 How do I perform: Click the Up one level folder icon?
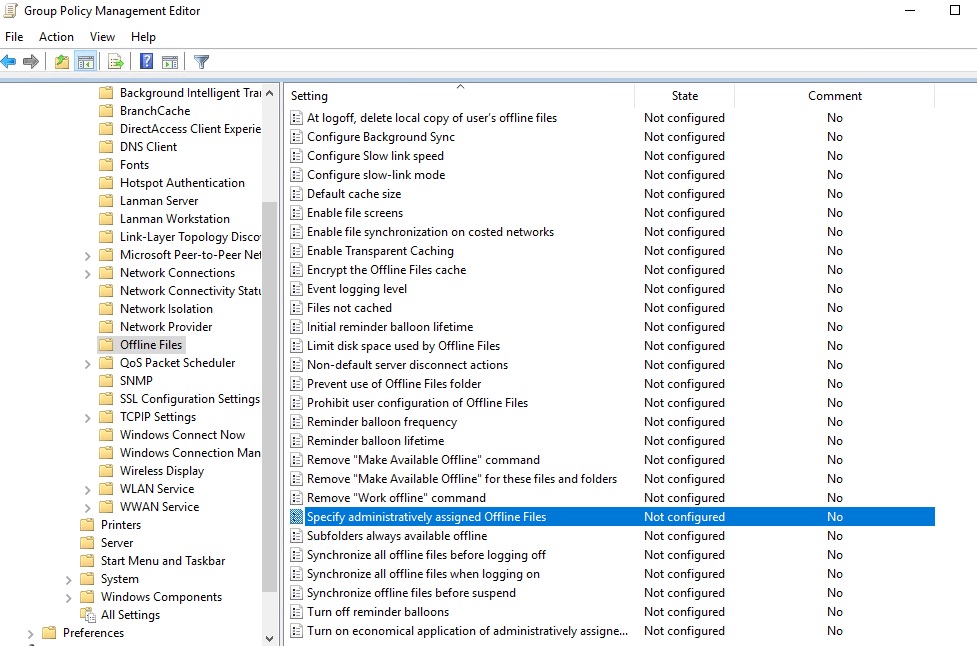62,62
